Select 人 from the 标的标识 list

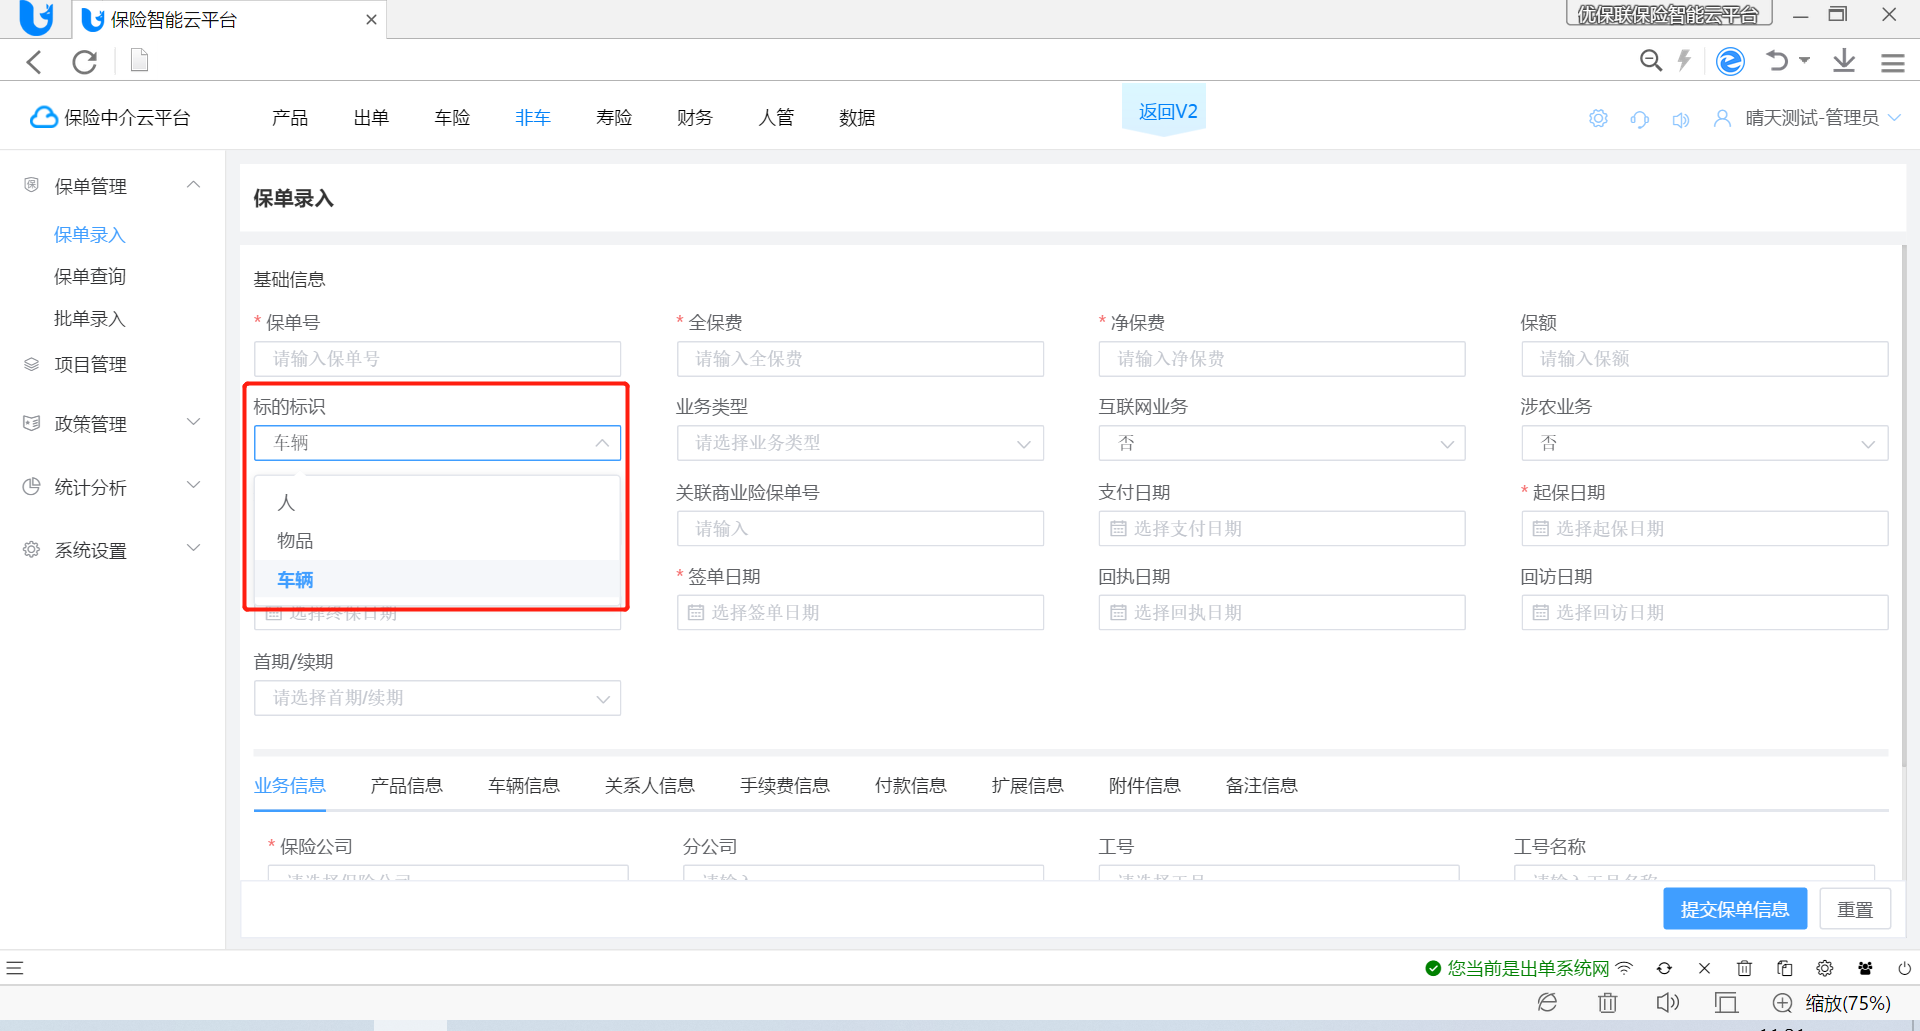438,502
